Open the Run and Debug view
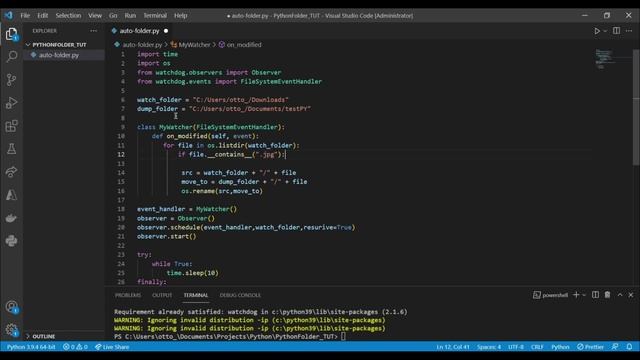Viewport: 640px width, 360px height. click(11, 102)
